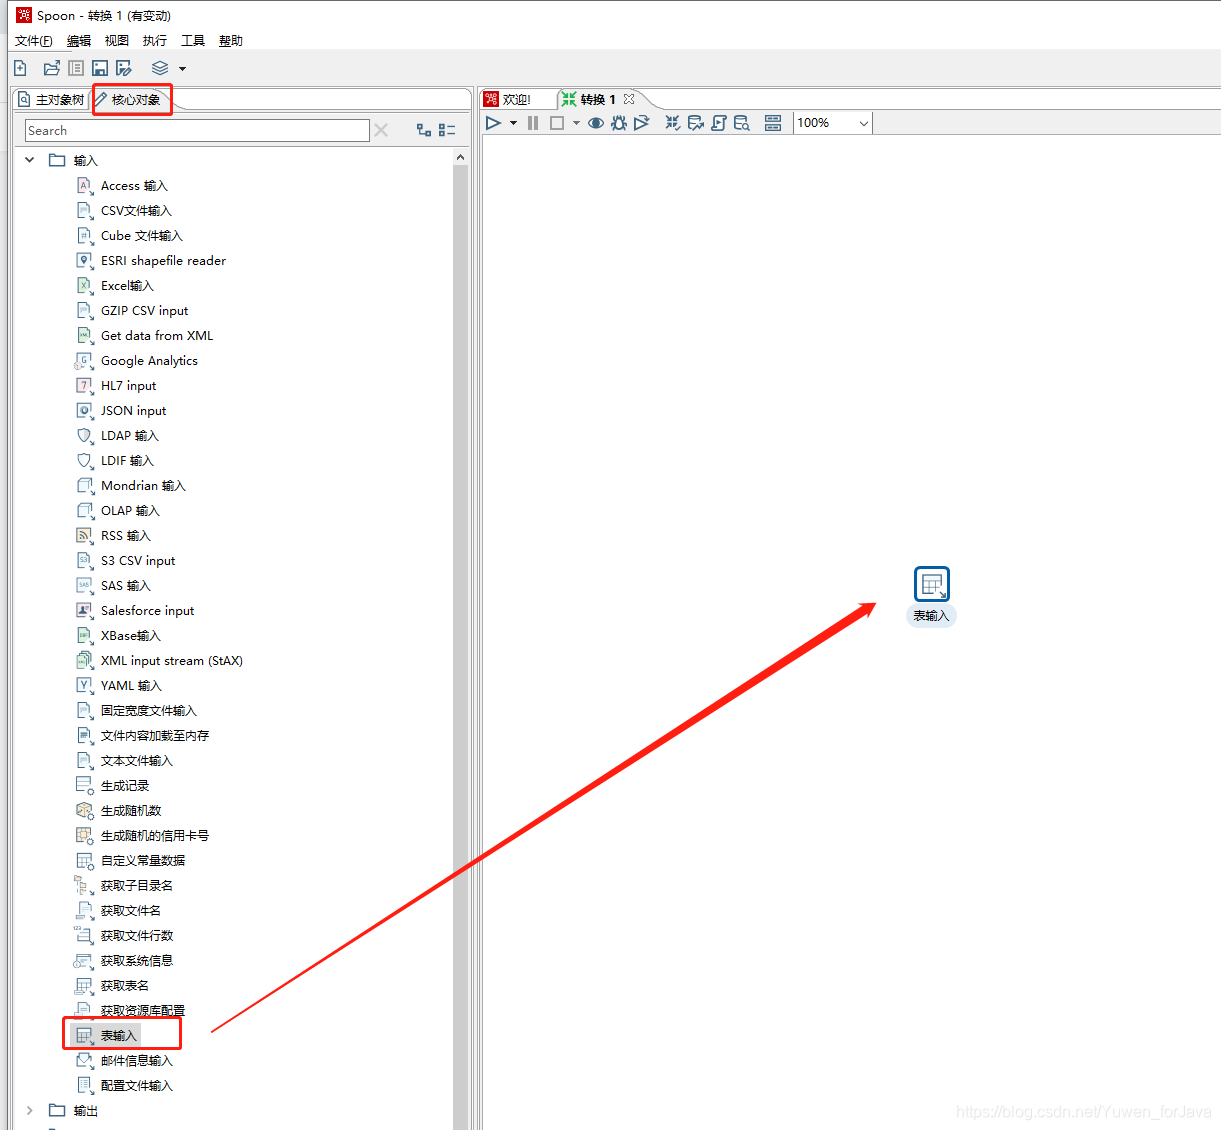Open the 视图 menu
Viewport: 1221px width, 1130px height.
(x=117, y=41)
